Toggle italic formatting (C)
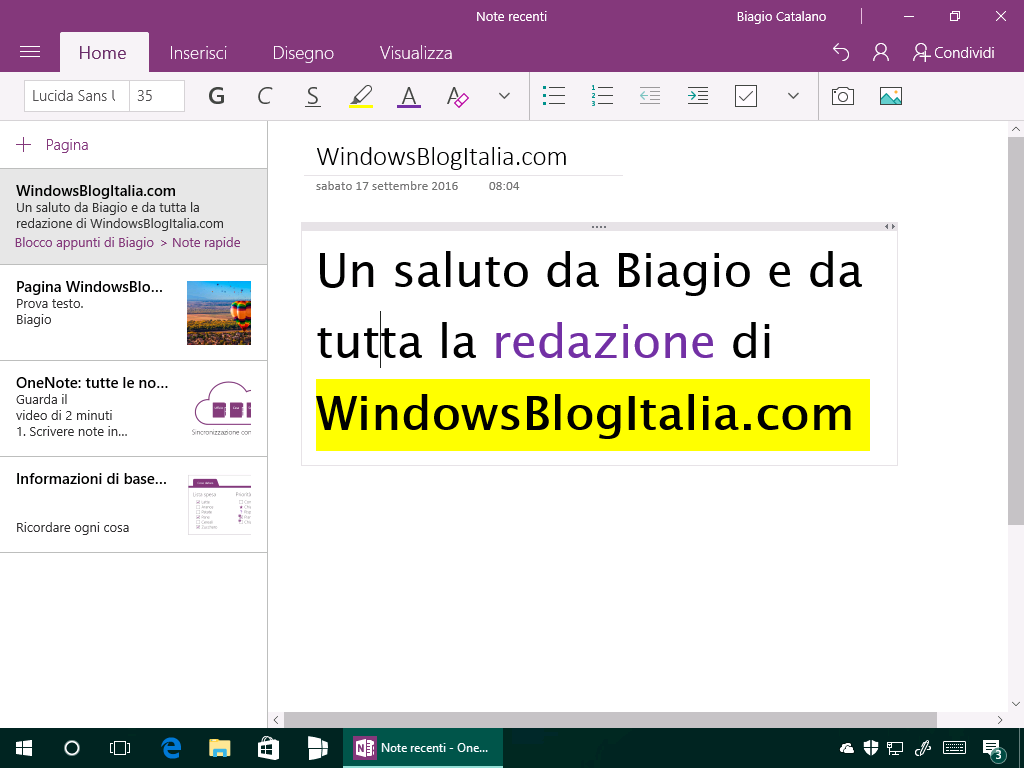1024x768 pixels. point(264,96)
